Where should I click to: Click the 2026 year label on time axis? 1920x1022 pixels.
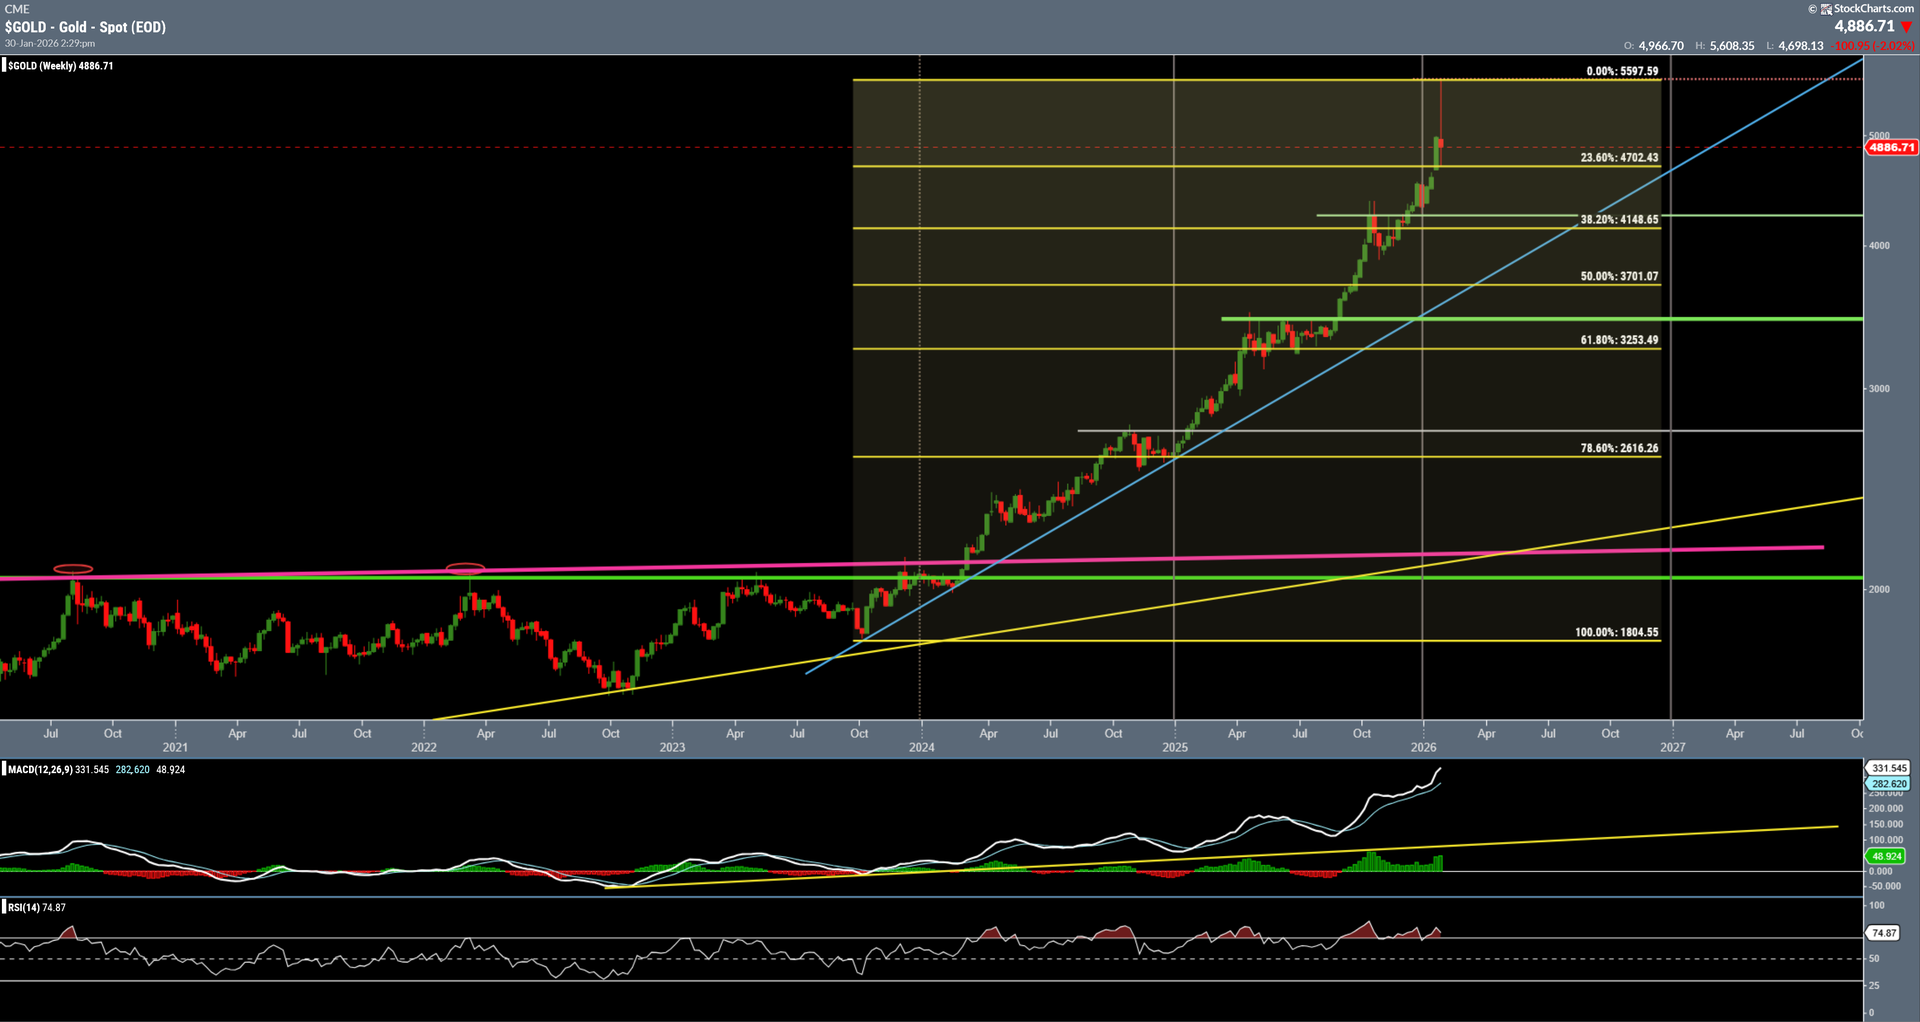[x=1423, y=747]
